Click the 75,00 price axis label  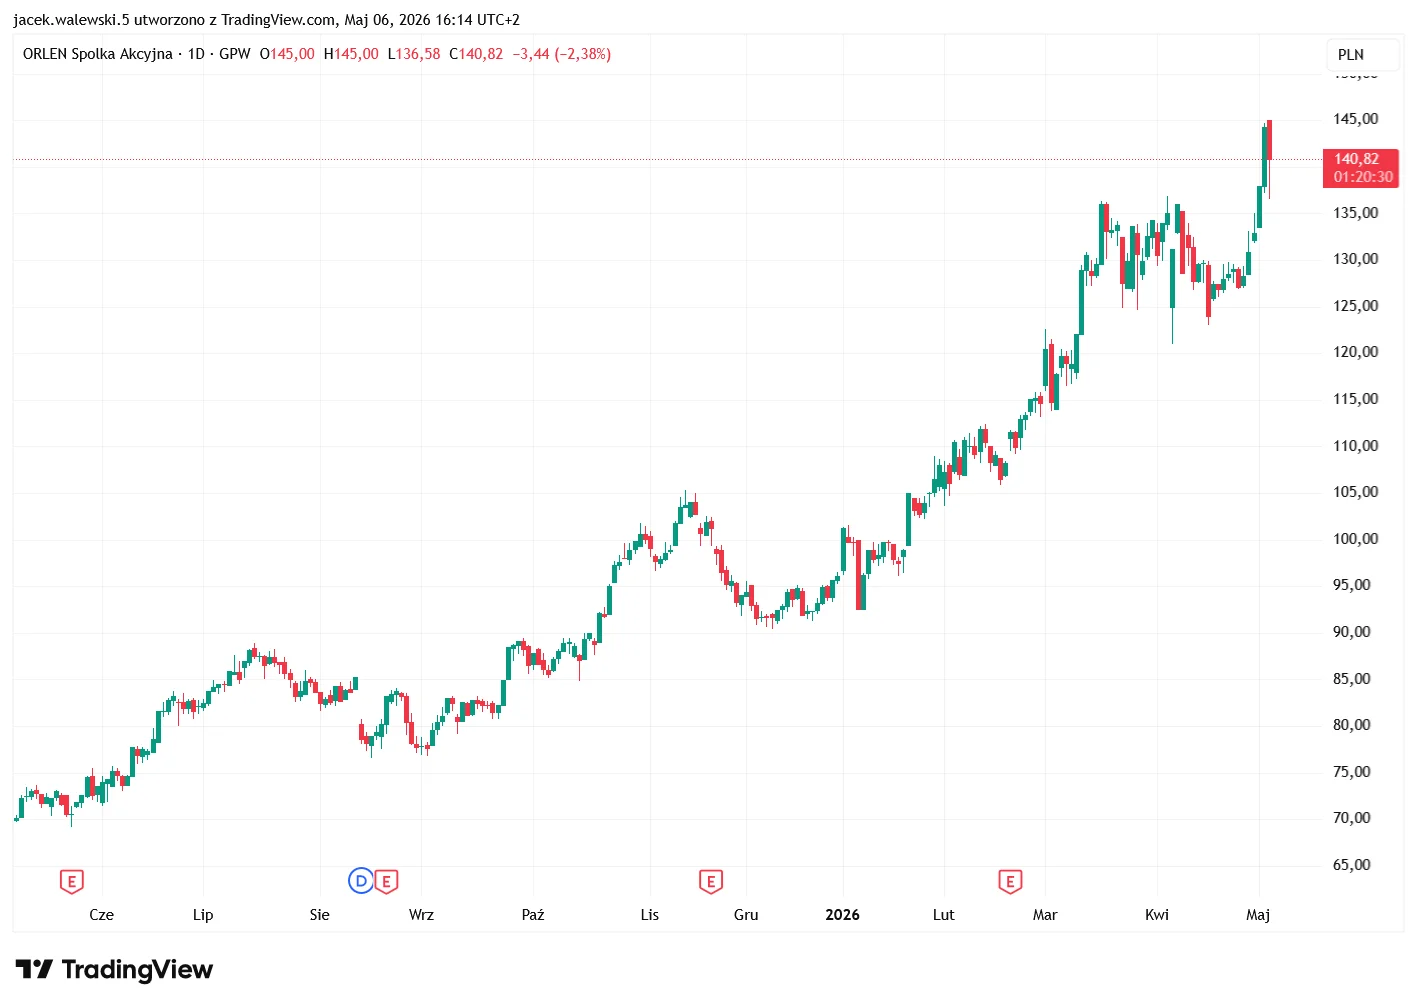click(1351, 772)
